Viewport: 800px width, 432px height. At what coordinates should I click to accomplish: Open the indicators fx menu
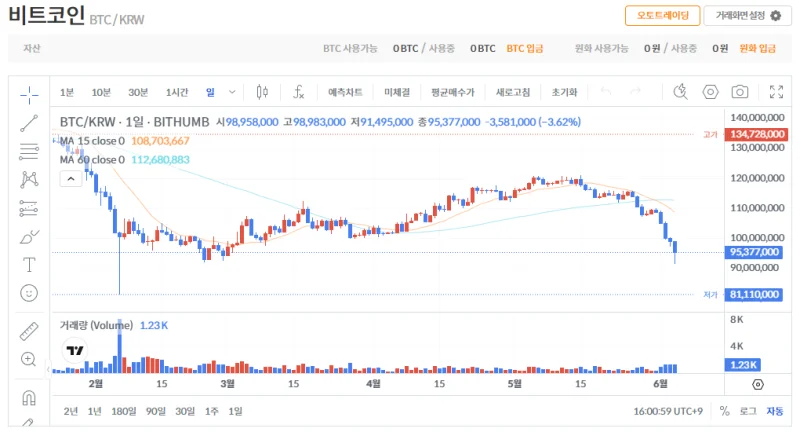point(298,92)
